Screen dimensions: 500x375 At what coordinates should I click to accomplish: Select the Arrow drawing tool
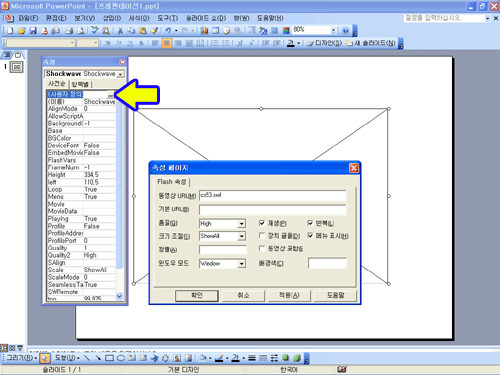click(98, 358)
